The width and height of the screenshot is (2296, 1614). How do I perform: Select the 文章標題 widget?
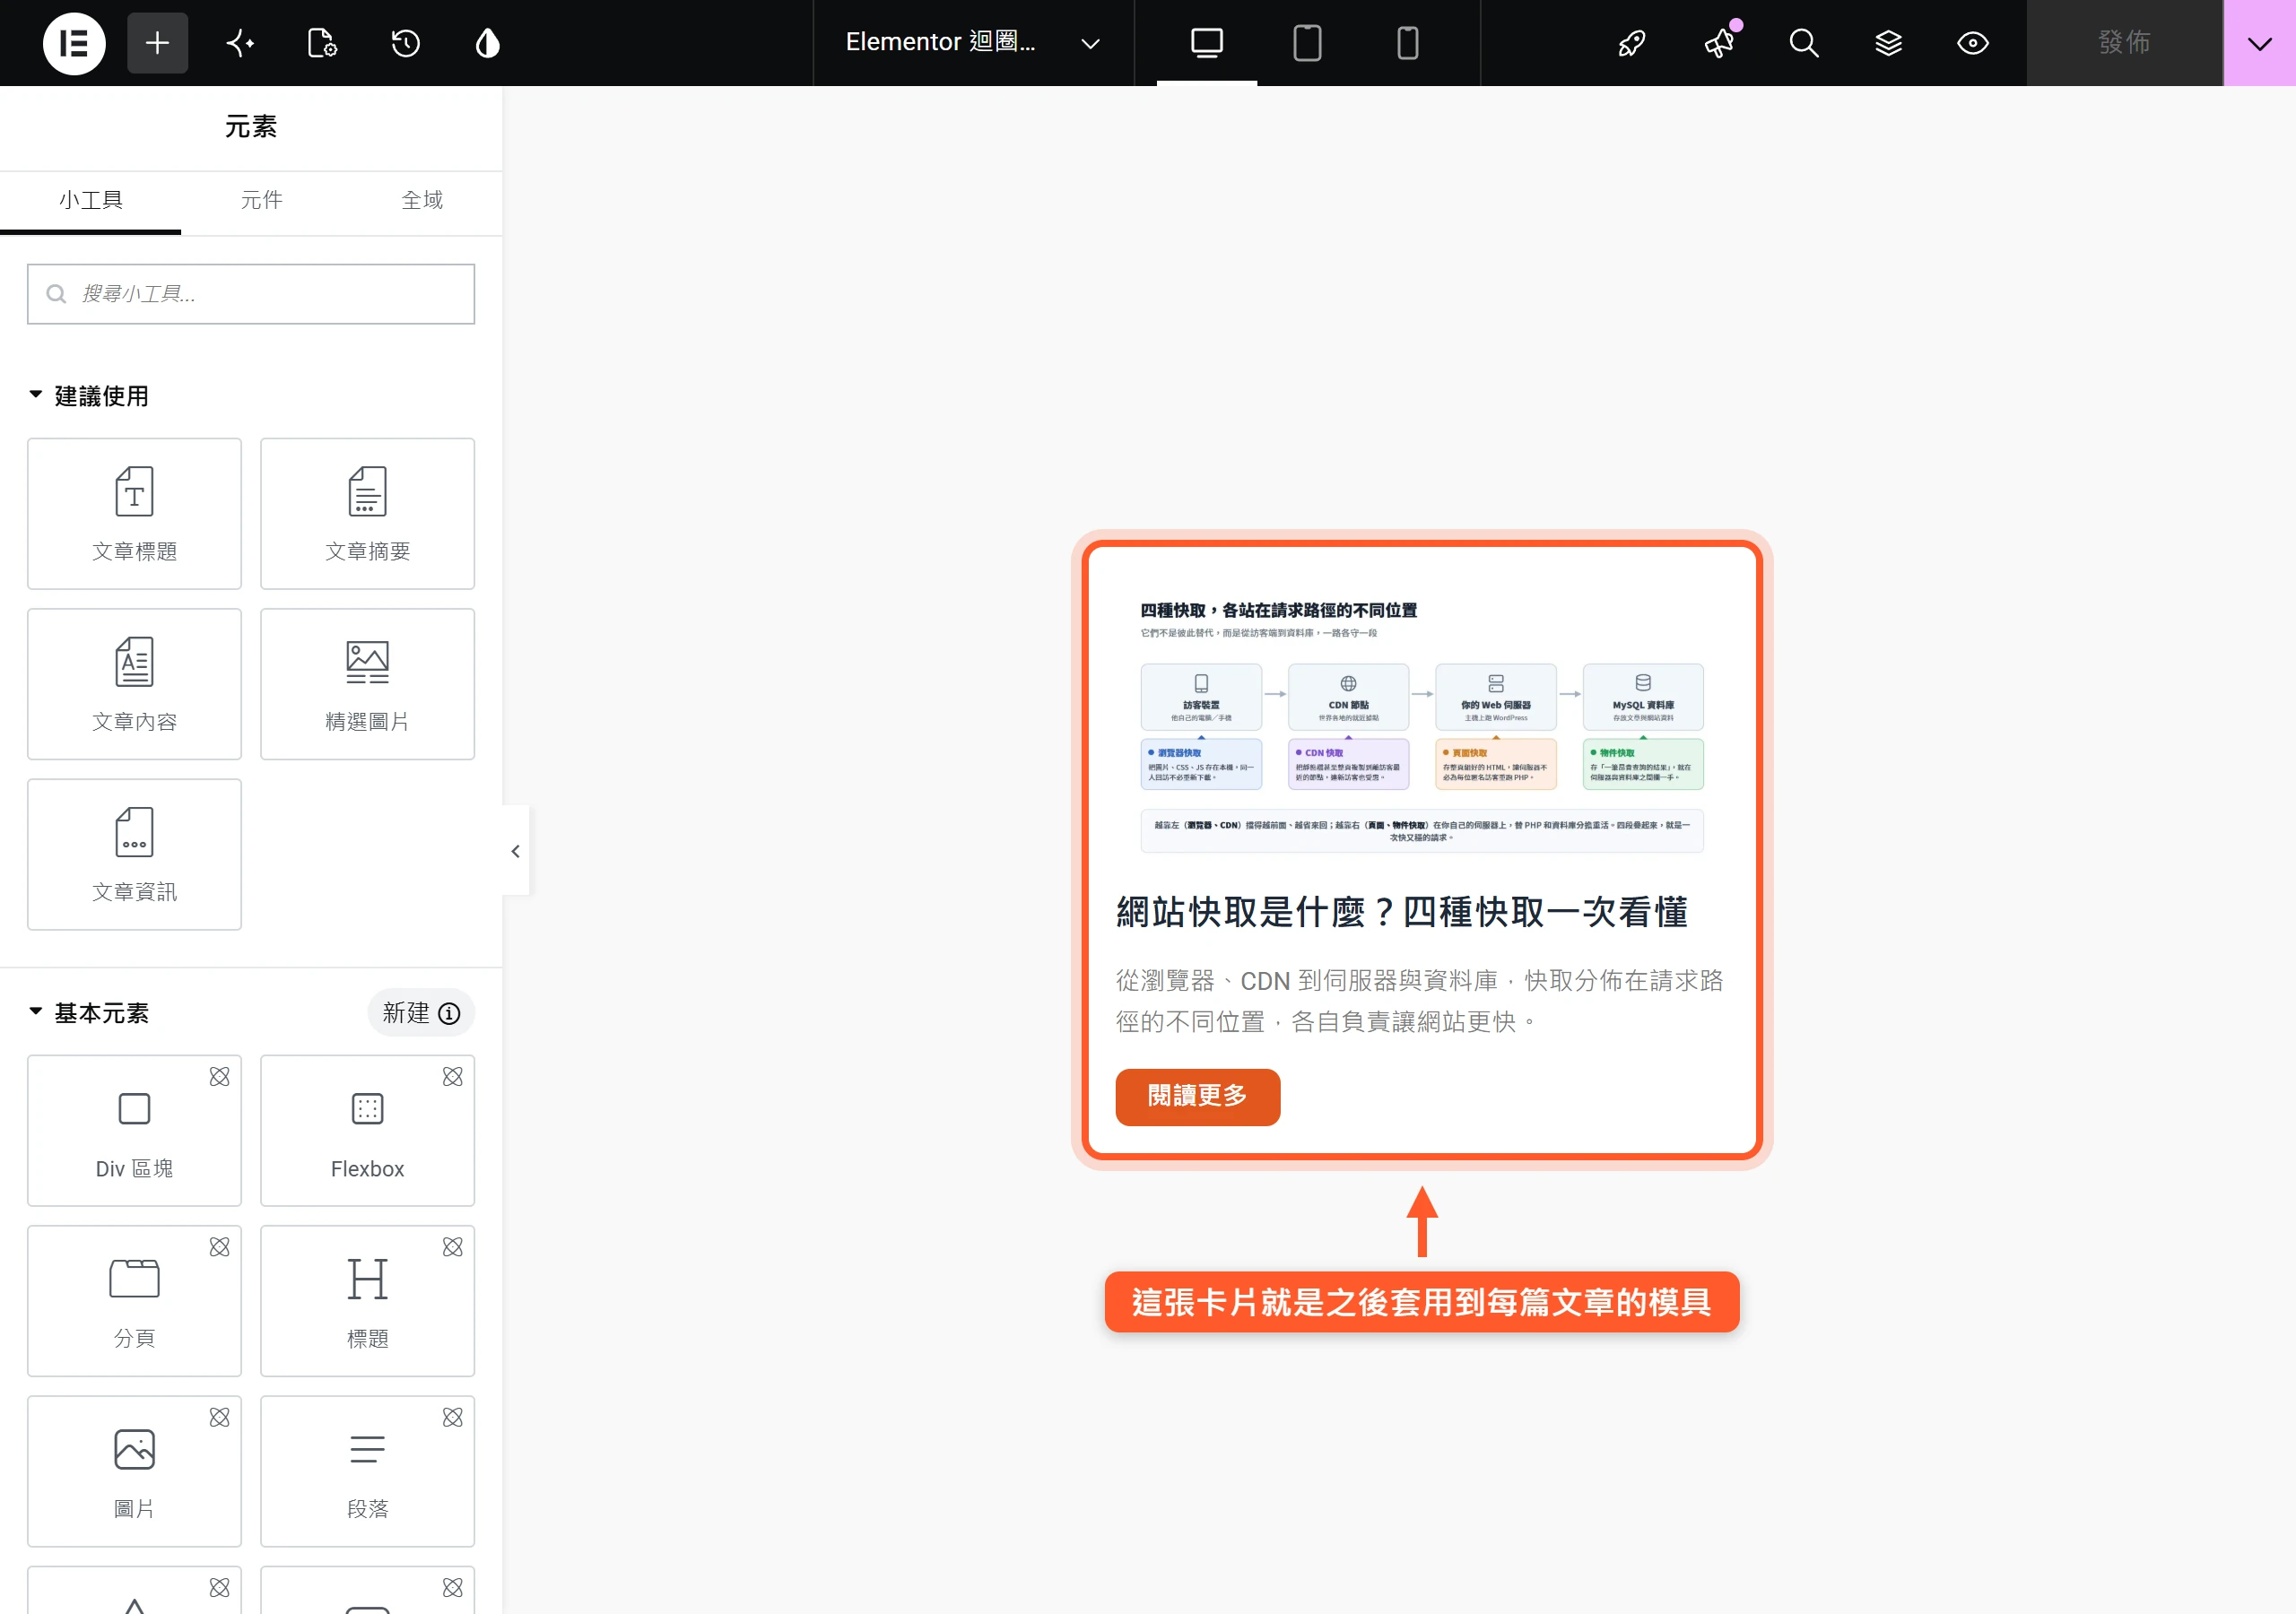click(x=134, y=514)
